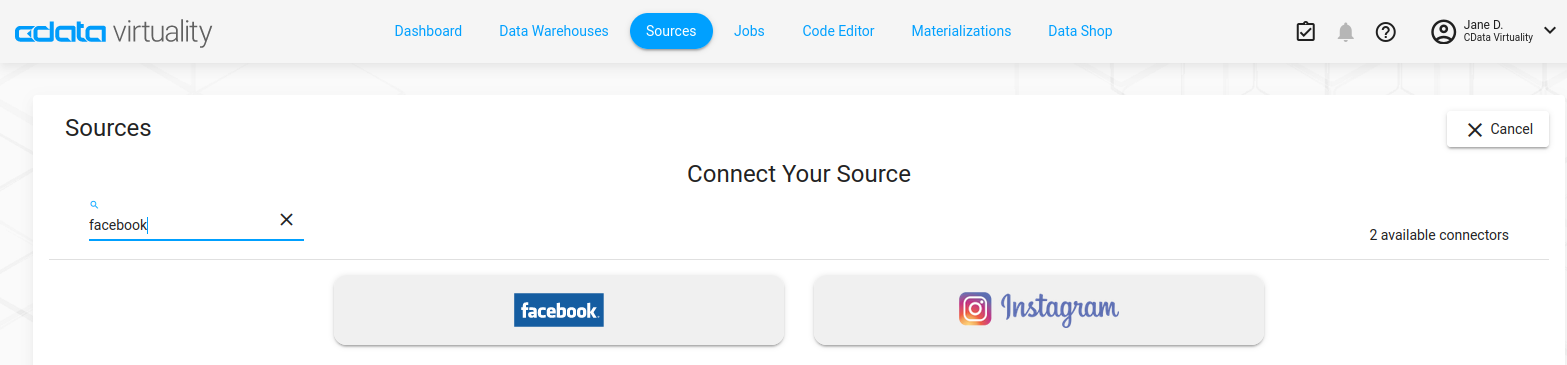Open the Code Editor tab
1567x365 pixels.
[838, 31]
